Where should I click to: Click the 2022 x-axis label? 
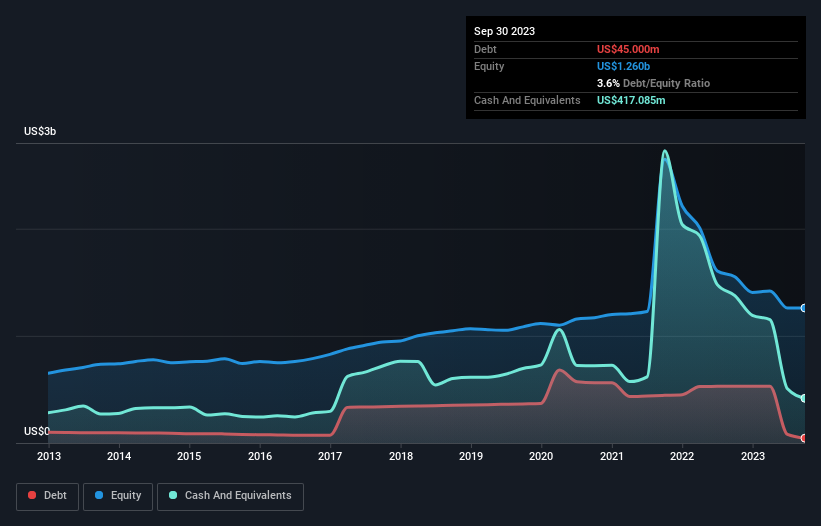[x=682, y=456]
